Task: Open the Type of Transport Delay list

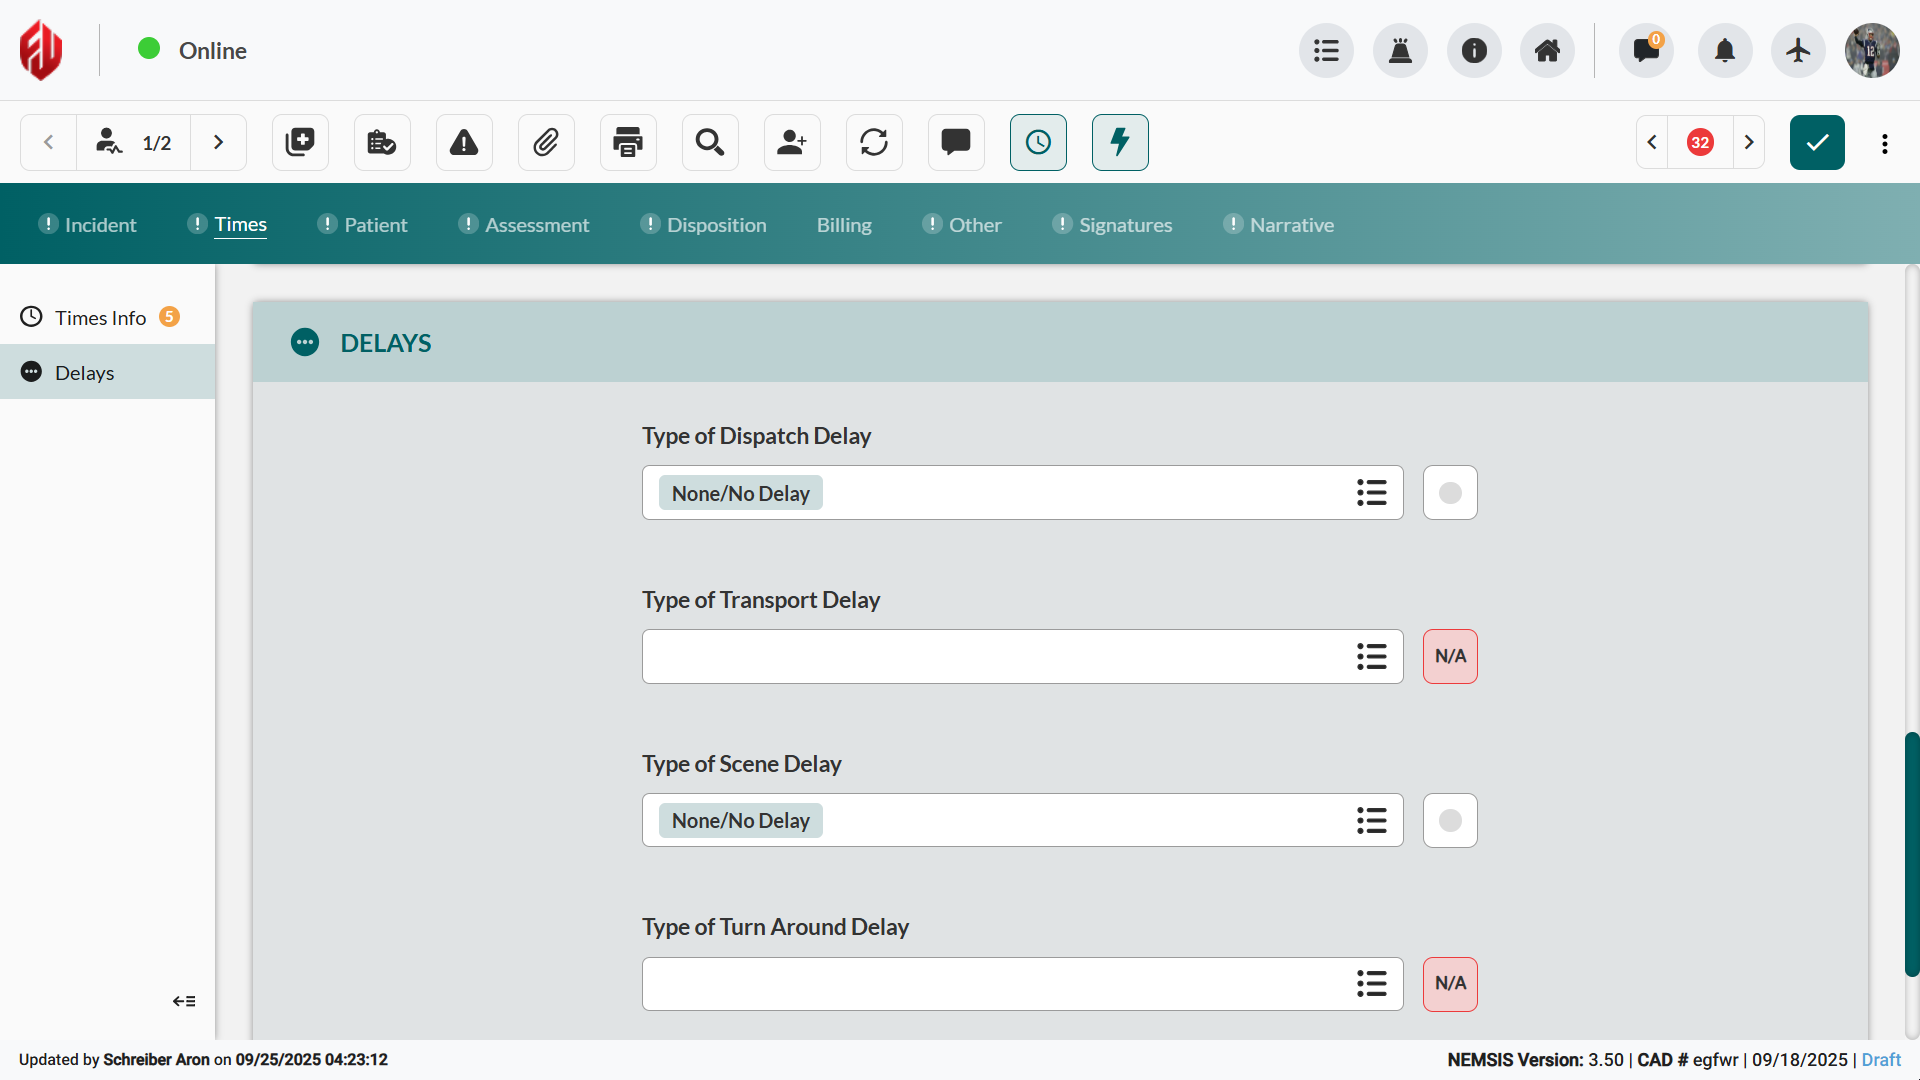Action: [x=1371, y=657]
